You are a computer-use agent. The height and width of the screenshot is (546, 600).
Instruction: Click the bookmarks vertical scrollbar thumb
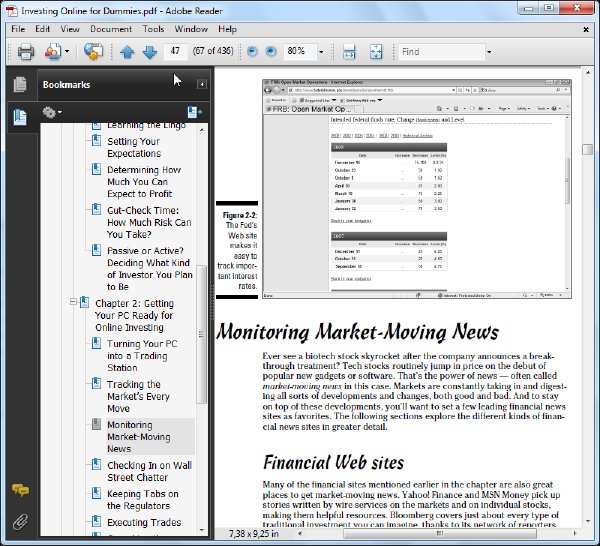pos(202,334)
